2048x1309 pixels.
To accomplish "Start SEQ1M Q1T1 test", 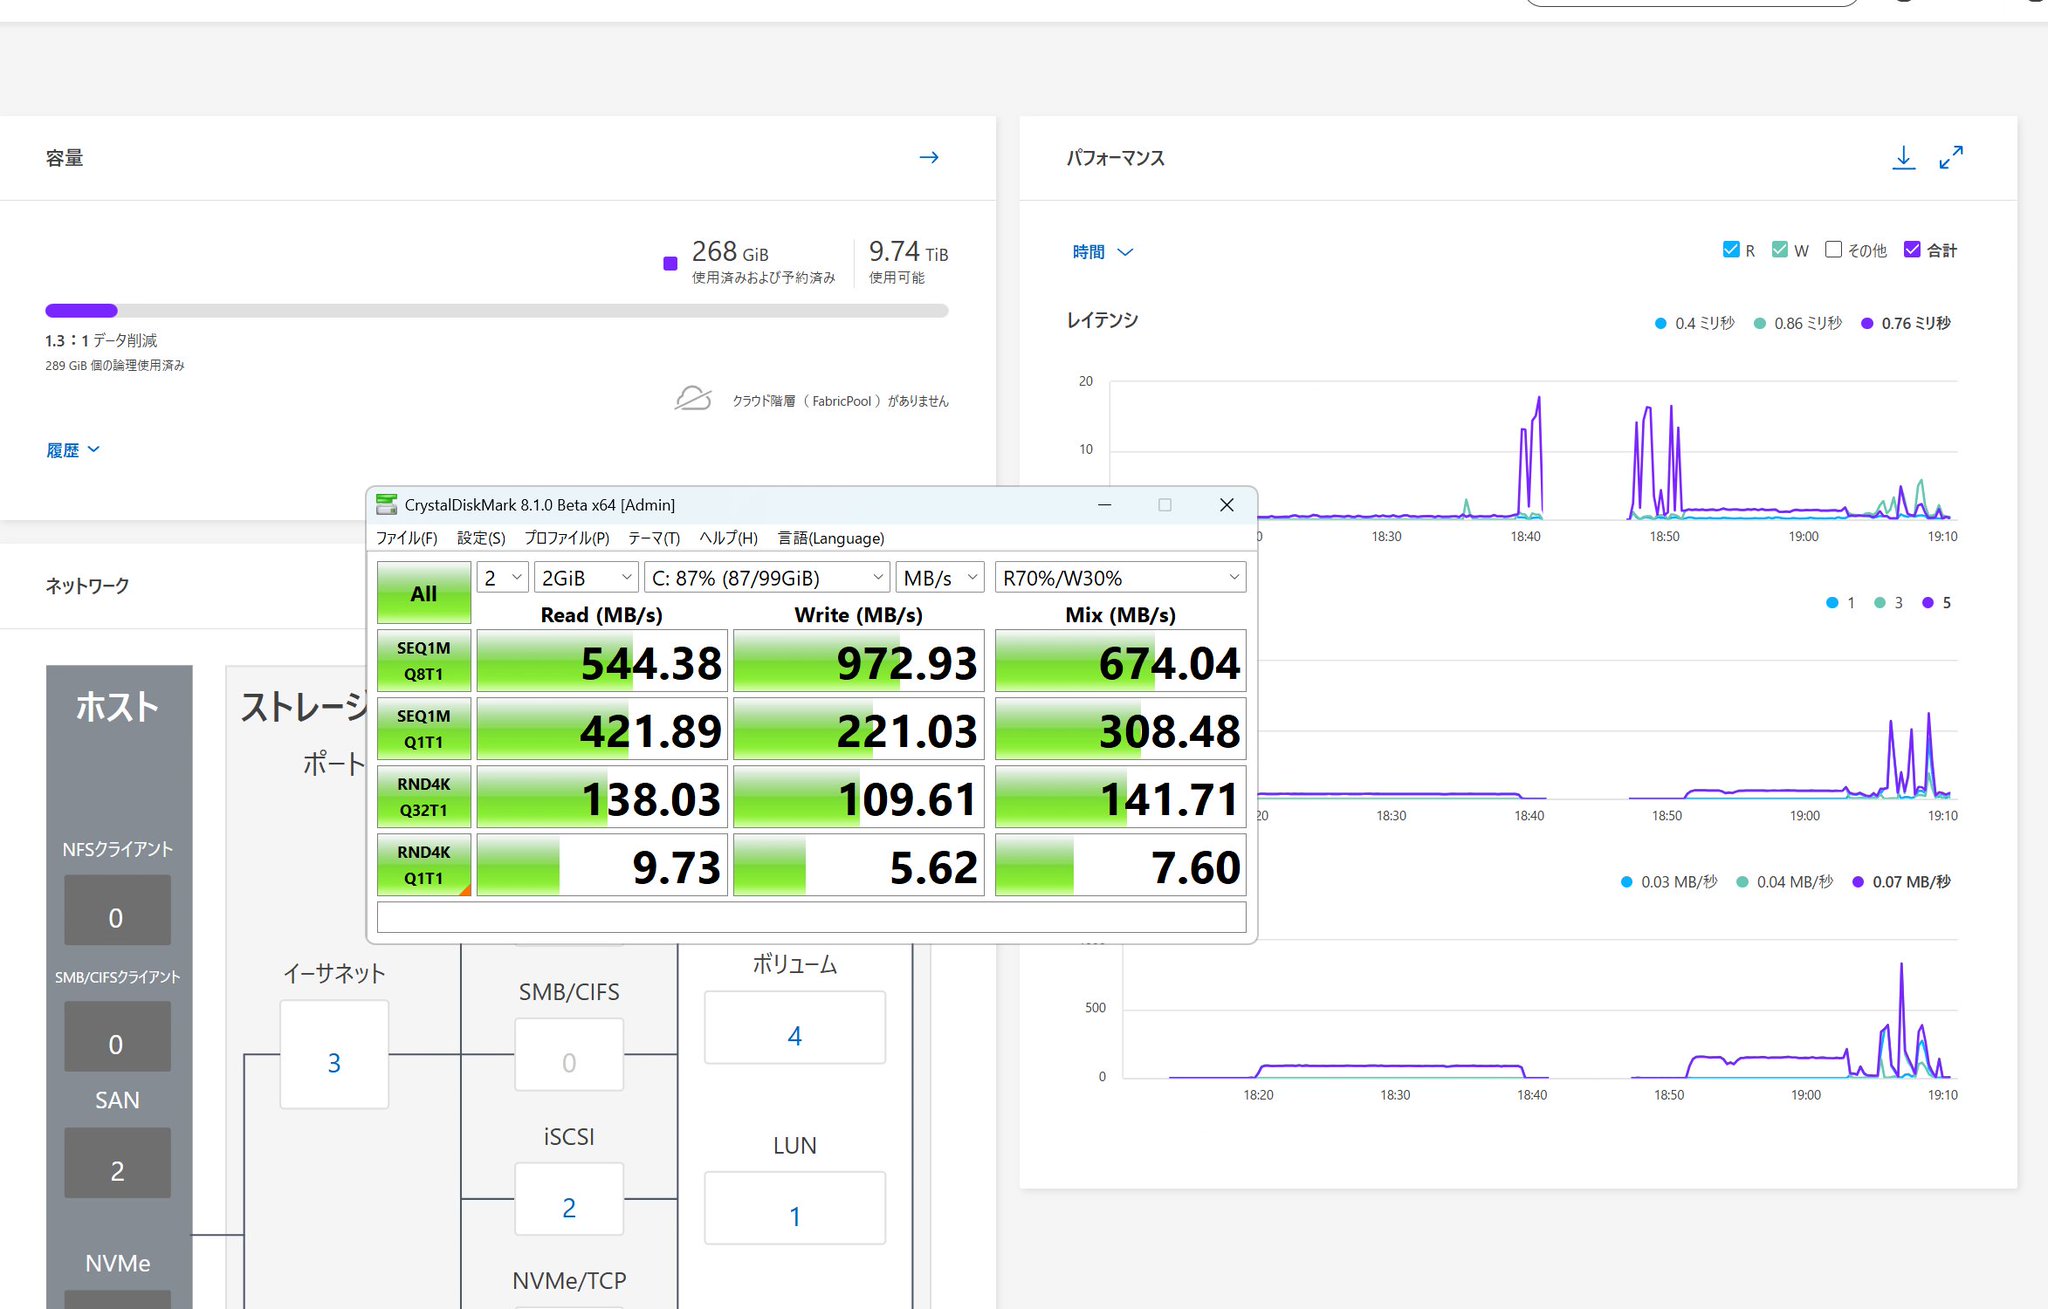I will coord(424,728).
